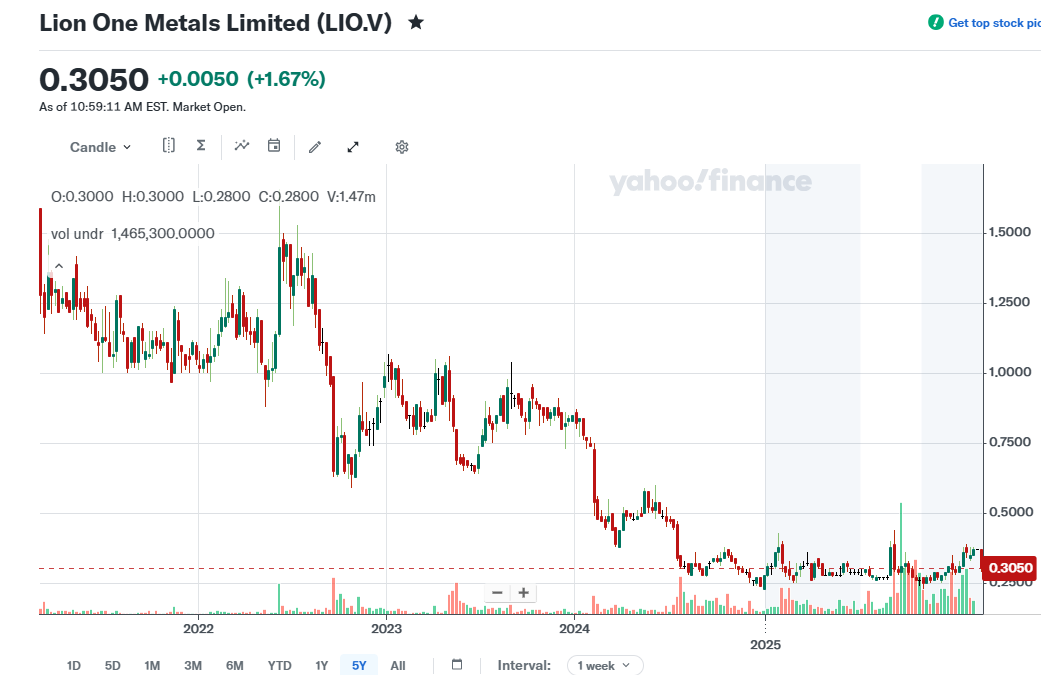1041x675 pixels.
Task: Activate the pencil drawing tool
Action: (x=315, y=147)
